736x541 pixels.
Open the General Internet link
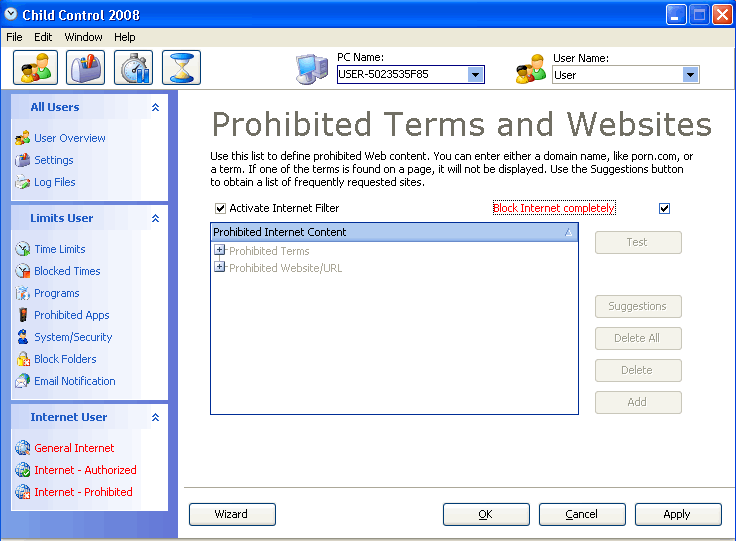click(74, 448)
